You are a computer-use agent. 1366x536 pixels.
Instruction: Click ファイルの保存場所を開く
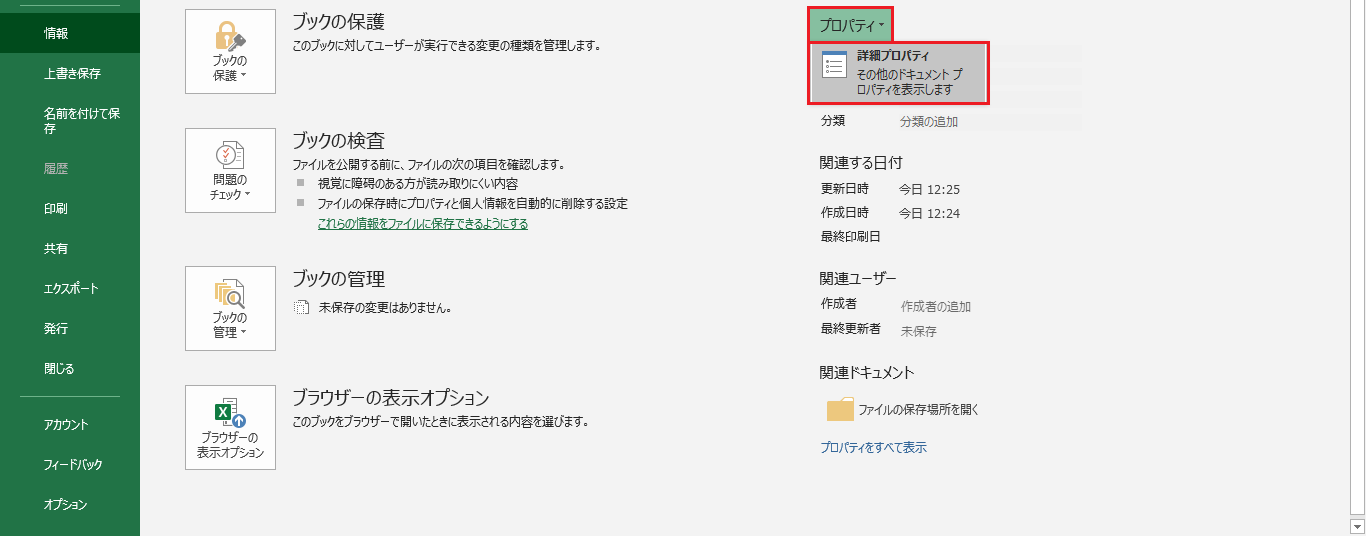(919, 410)
